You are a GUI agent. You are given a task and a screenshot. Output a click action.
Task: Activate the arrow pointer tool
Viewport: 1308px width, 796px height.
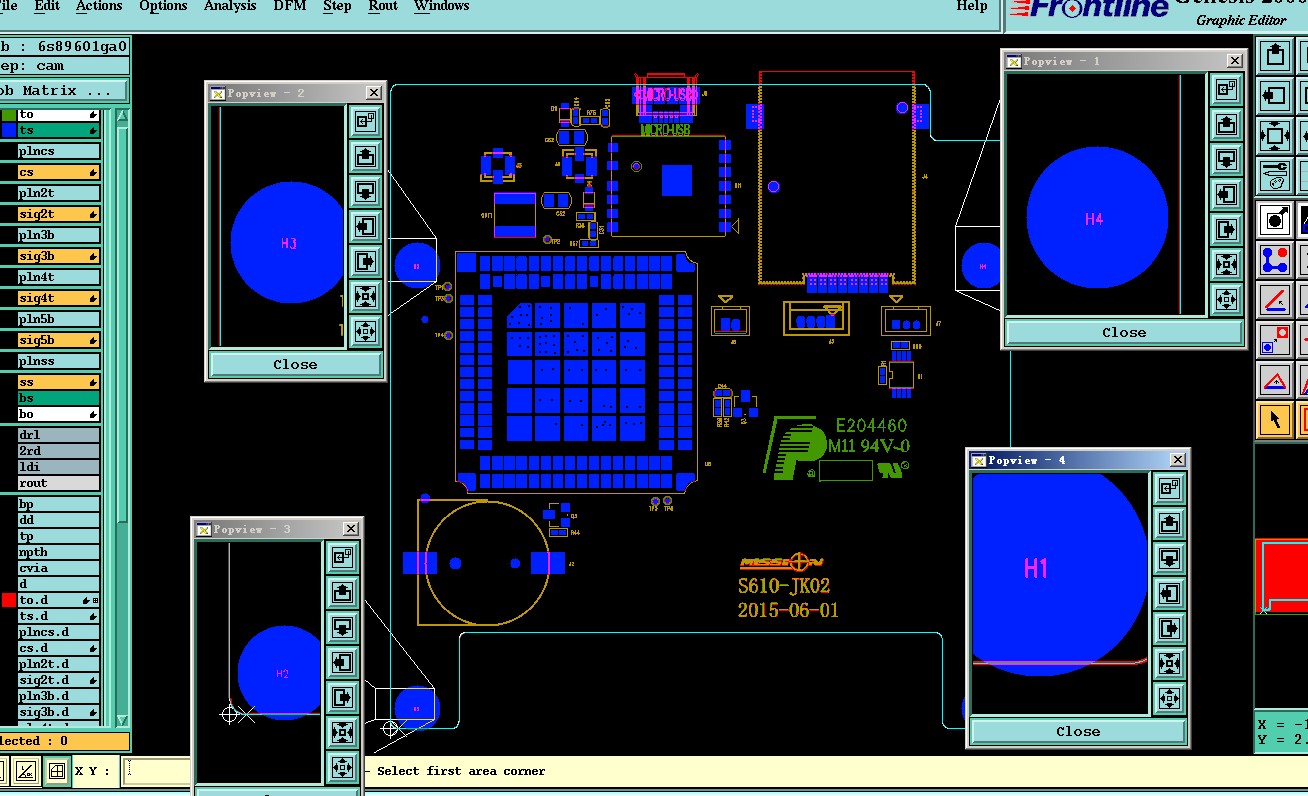pos(1274,420)
